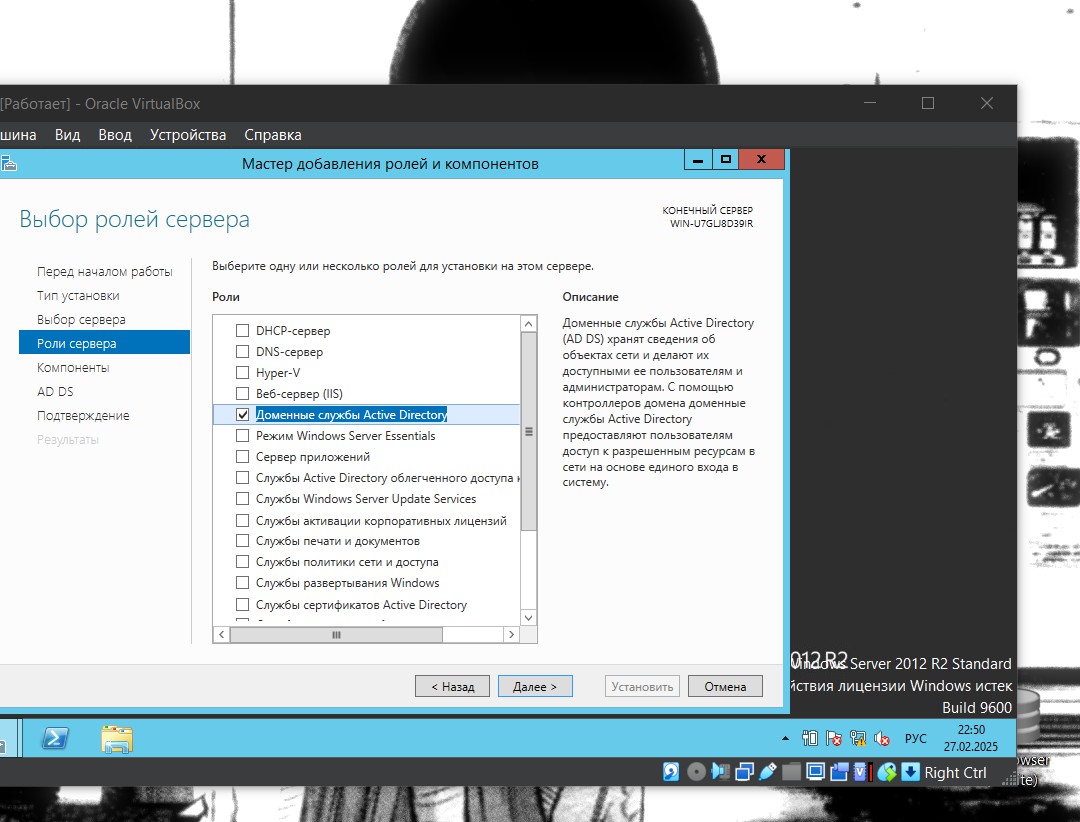
Task: Click wizard title bar server icon
Action: point(8,163)
